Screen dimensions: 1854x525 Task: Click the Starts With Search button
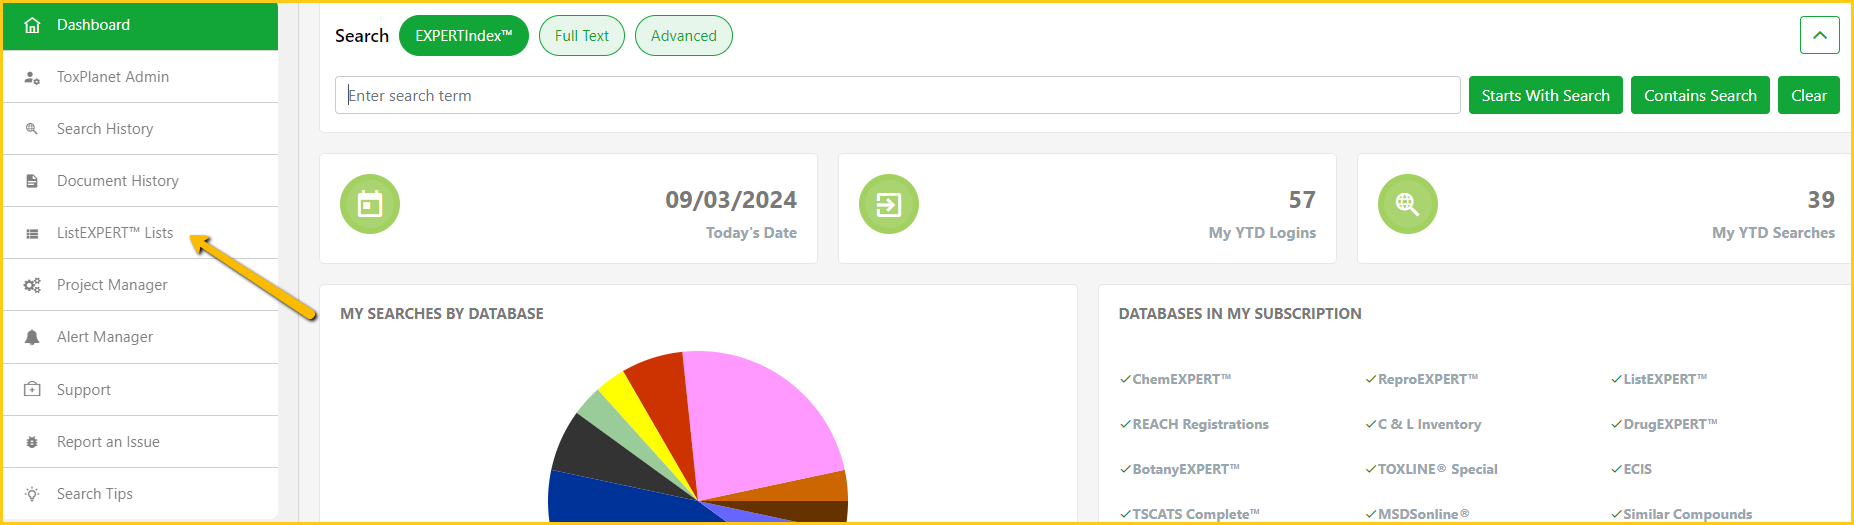pos(1545,96)
